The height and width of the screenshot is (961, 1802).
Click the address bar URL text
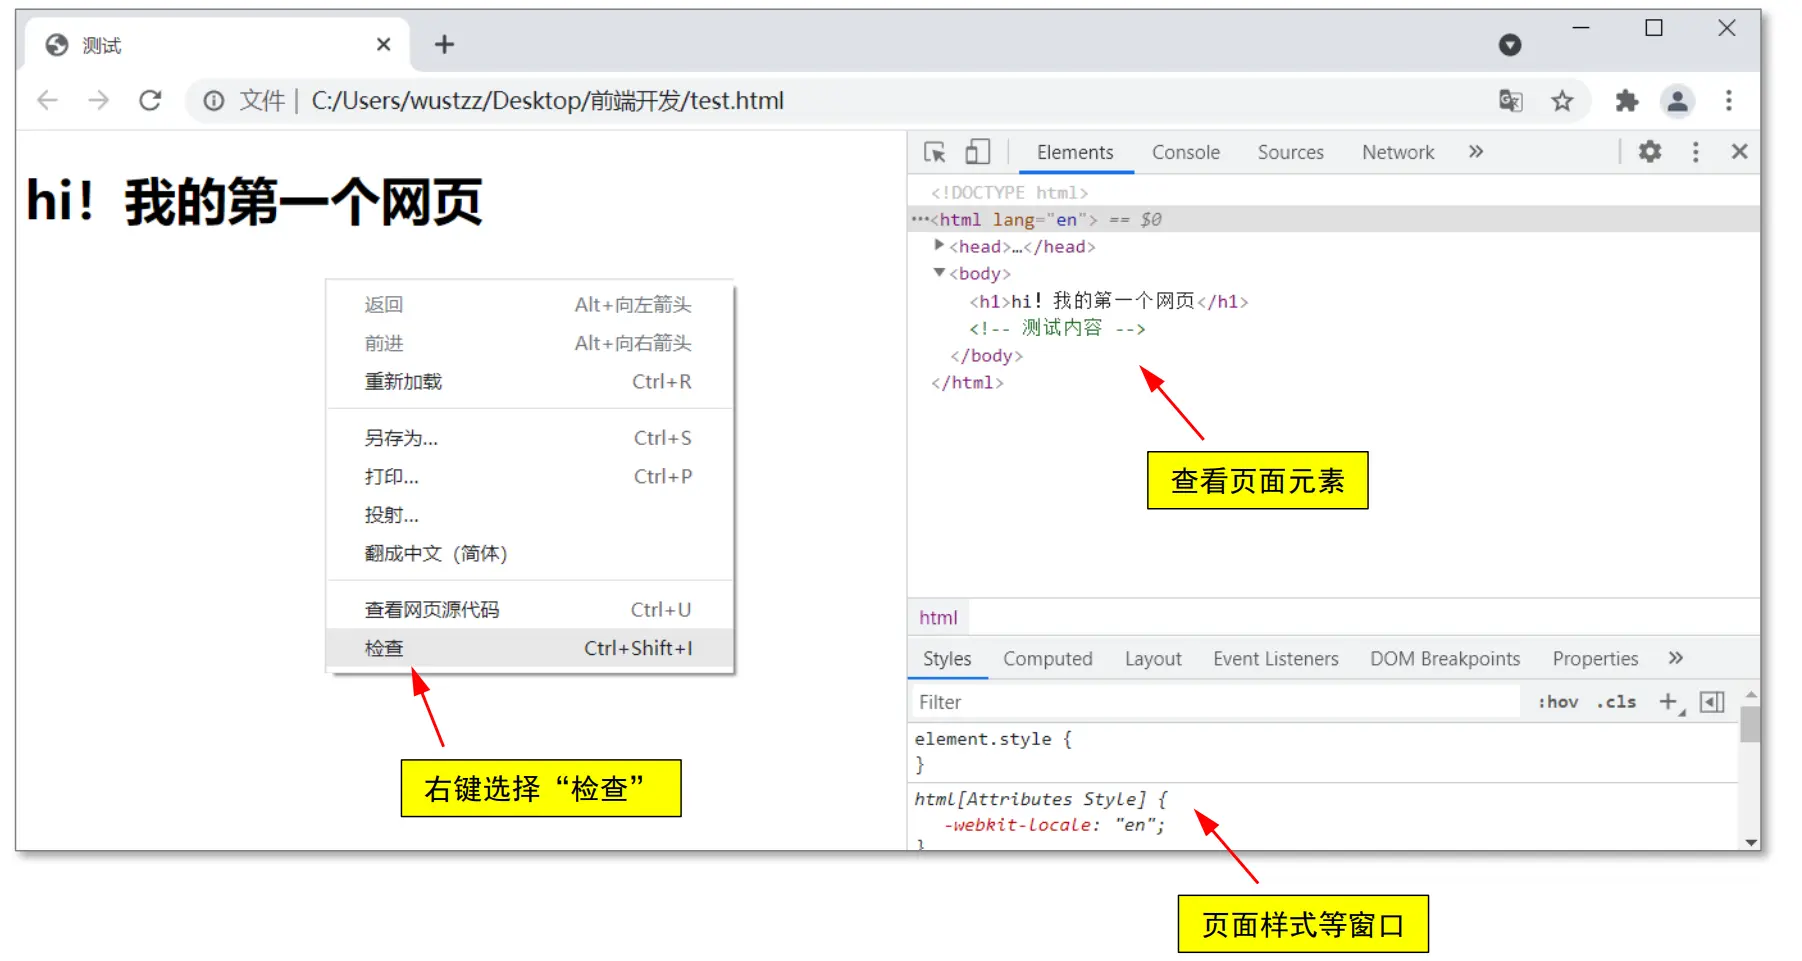point(547,101)
